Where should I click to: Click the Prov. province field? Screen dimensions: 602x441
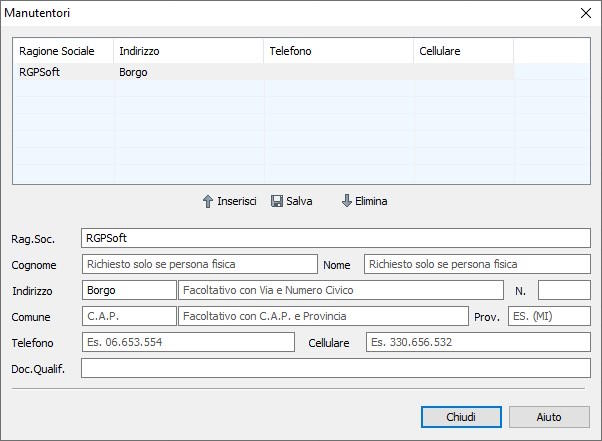[548, 316]
